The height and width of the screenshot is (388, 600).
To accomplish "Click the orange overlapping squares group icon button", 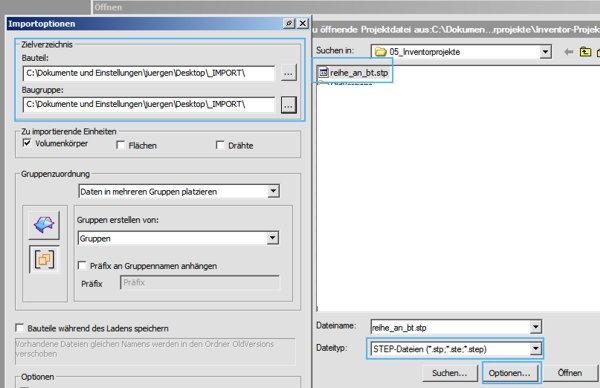I will click(x=44, y=259).
